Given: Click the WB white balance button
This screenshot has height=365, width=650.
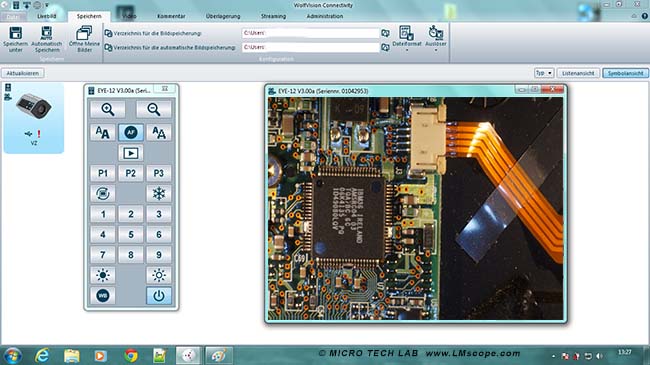Looking at the screenshot, I should pyautogui.click(x=102, y=296).
